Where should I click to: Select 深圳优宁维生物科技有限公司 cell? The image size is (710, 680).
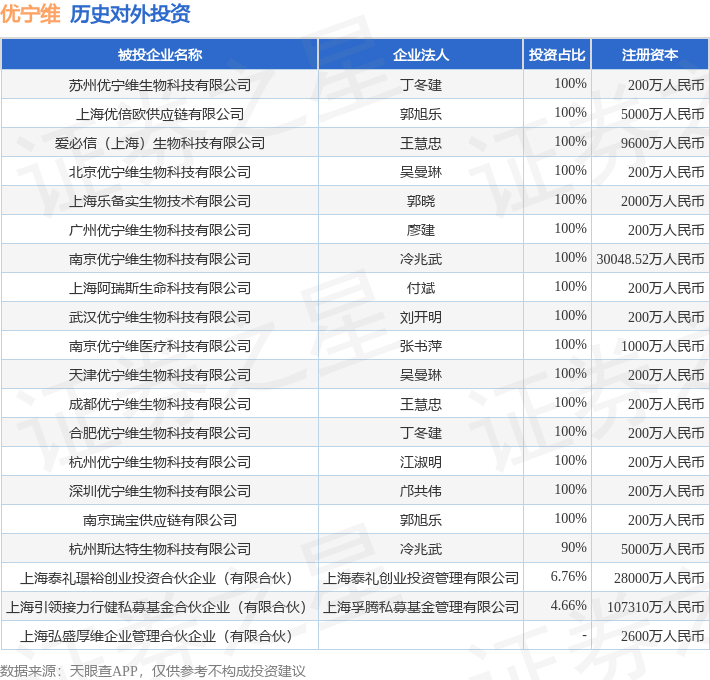point(160,491)
